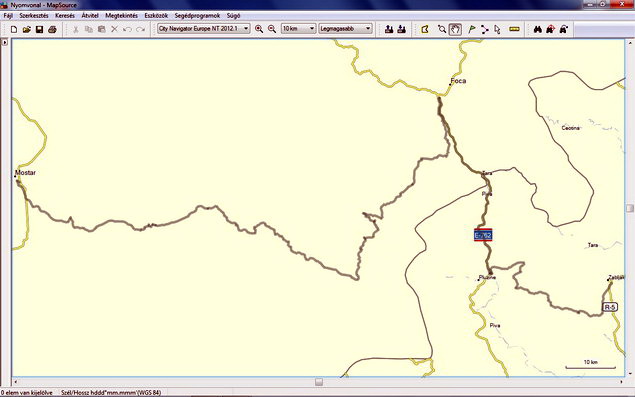Viewport: 635px width, 397px height.
Task: Zoom out with the minus magnifier icon
Action: (x=272, y=29)
